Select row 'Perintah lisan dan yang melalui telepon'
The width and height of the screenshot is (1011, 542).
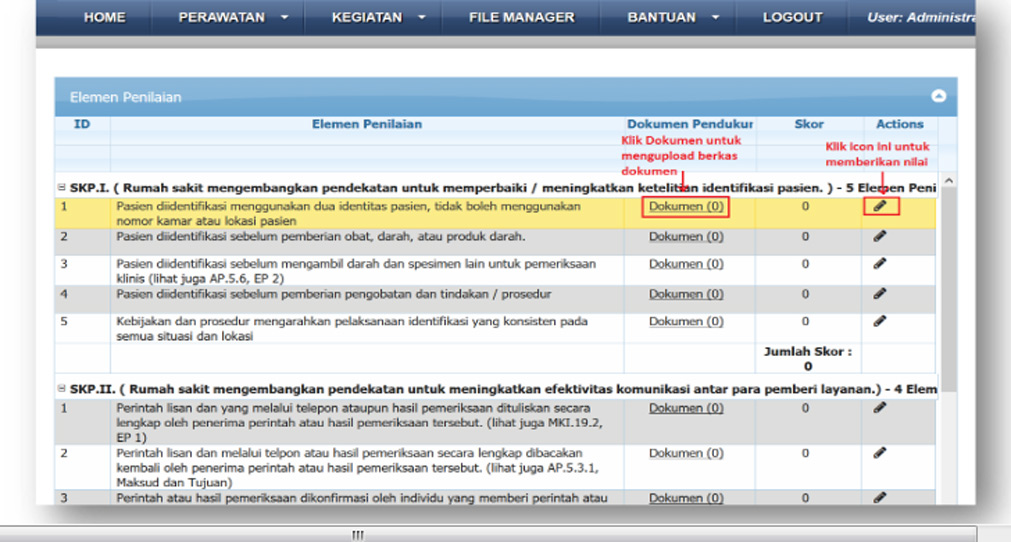(495, 422)
